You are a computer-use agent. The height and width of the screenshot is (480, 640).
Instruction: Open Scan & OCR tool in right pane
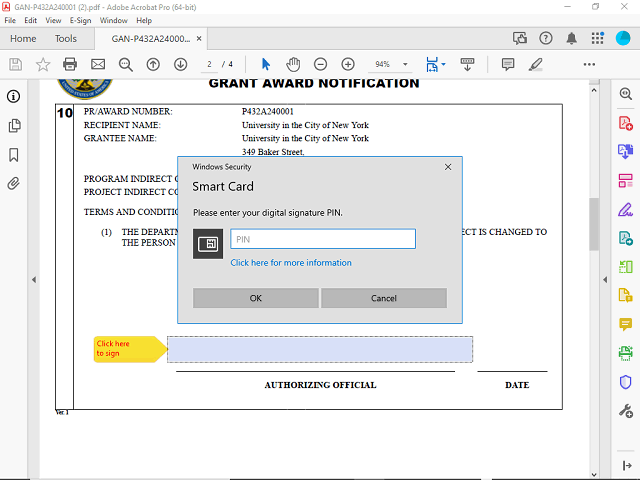pos(625,353)
